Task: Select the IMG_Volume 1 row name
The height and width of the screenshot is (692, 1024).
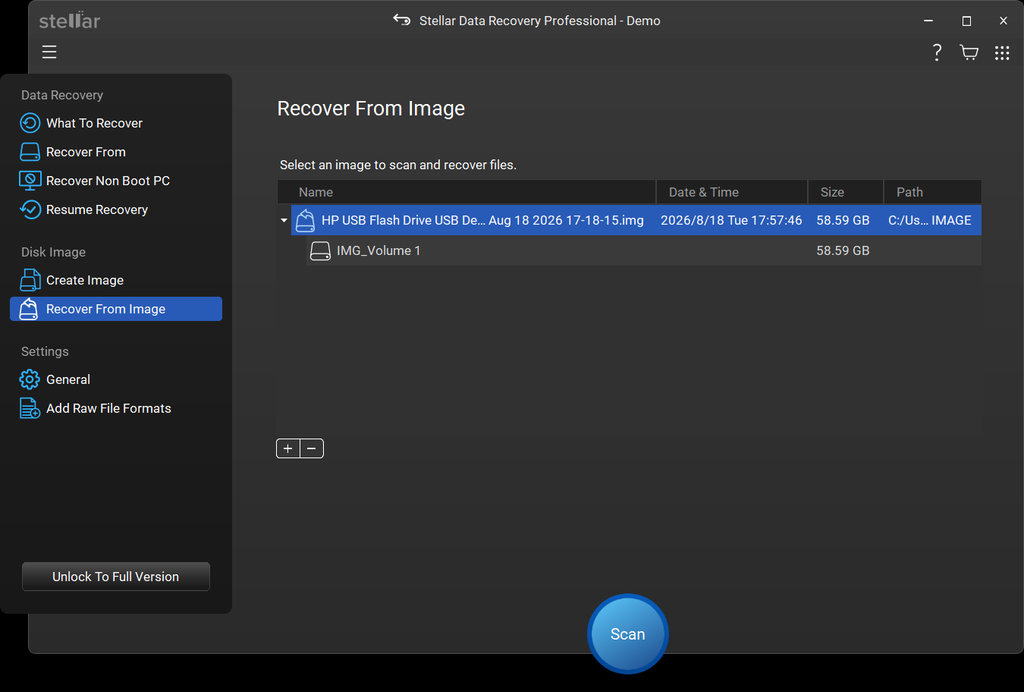Action: pyautogui.click(x=378, y=251)
